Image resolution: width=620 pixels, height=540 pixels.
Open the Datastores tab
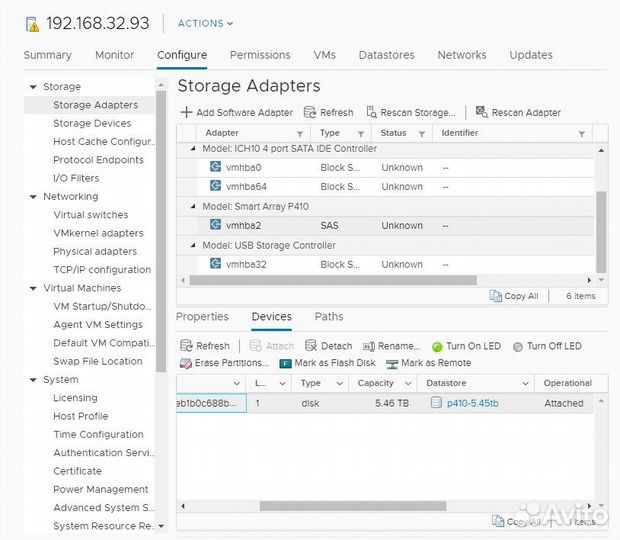pos(386,55)
